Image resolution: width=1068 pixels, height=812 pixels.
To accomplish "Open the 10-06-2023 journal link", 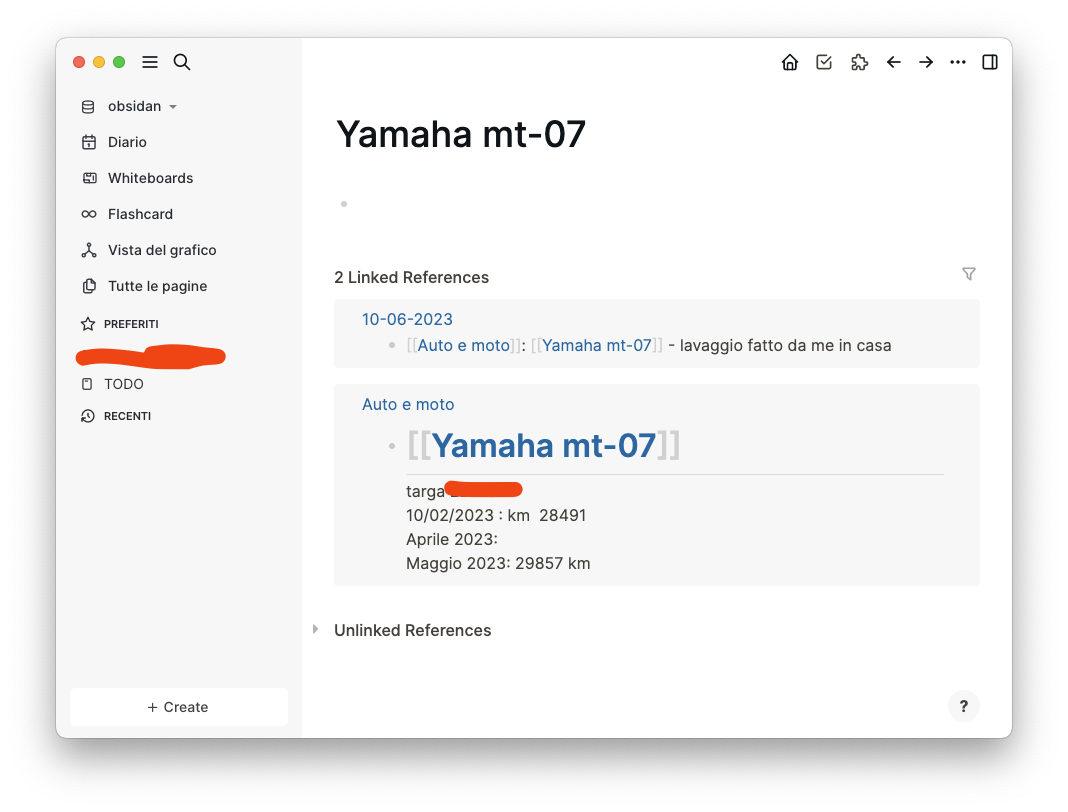I will (407, 319).
